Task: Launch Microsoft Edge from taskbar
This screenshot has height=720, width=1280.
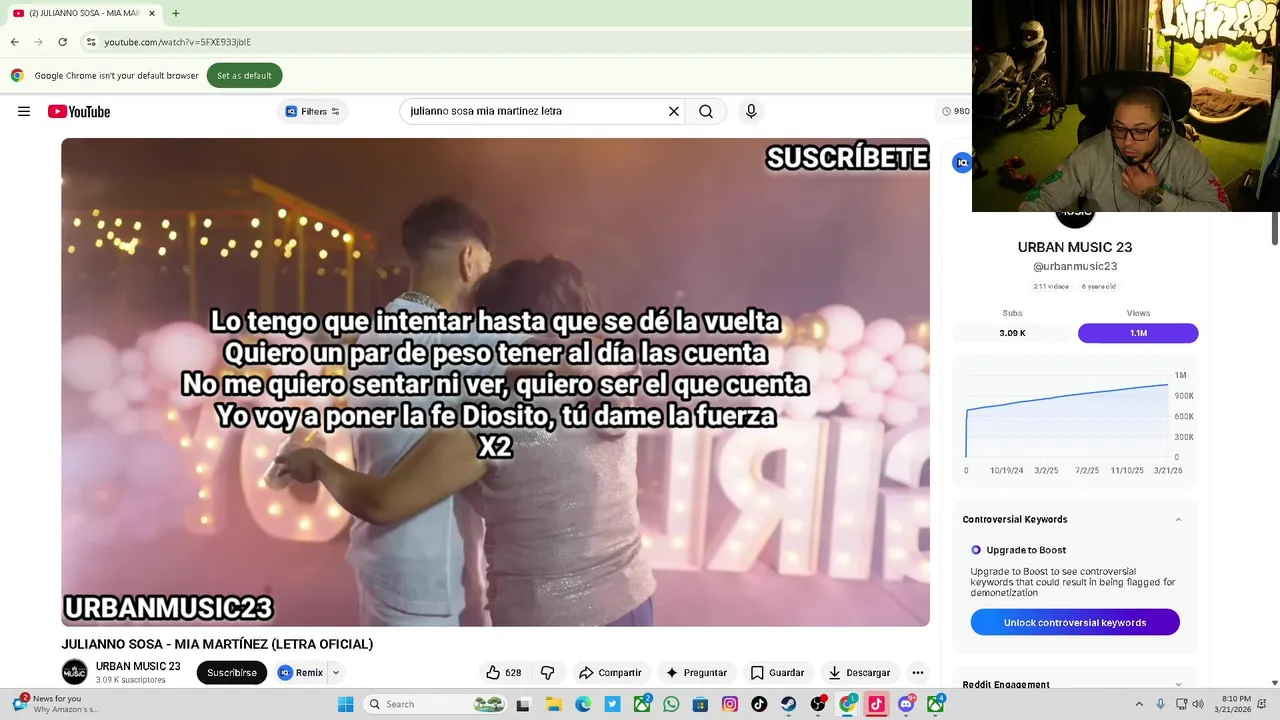Action: click(583, 704)
